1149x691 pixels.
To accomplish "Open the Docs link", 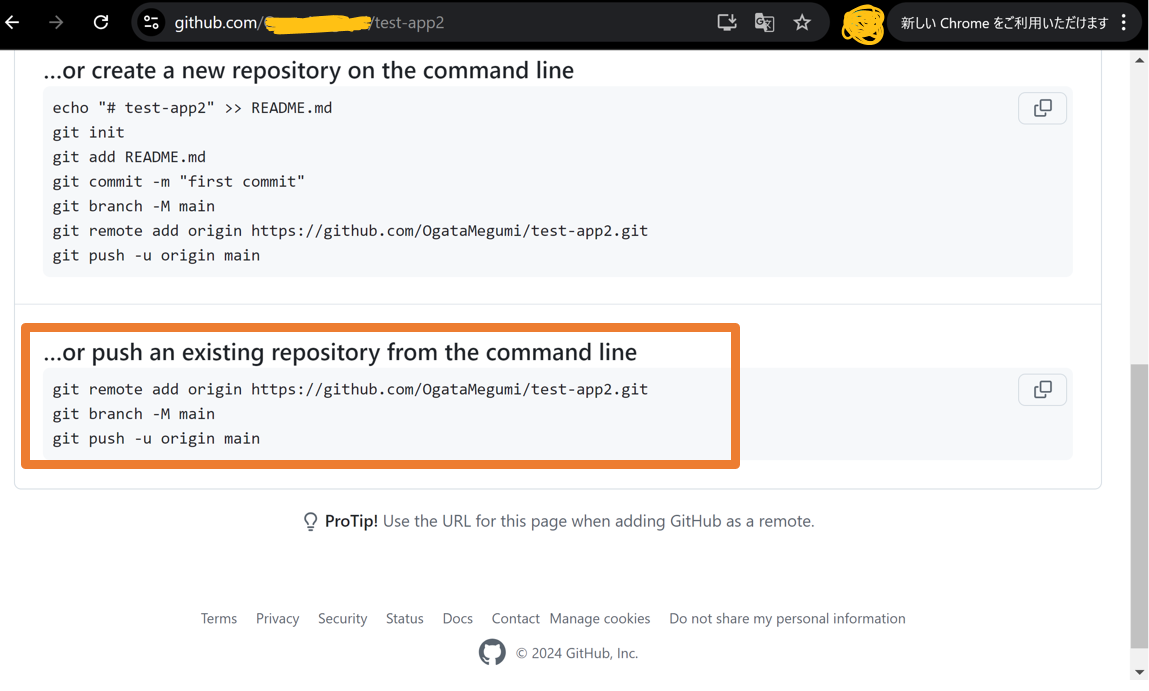I will [457, 618].
